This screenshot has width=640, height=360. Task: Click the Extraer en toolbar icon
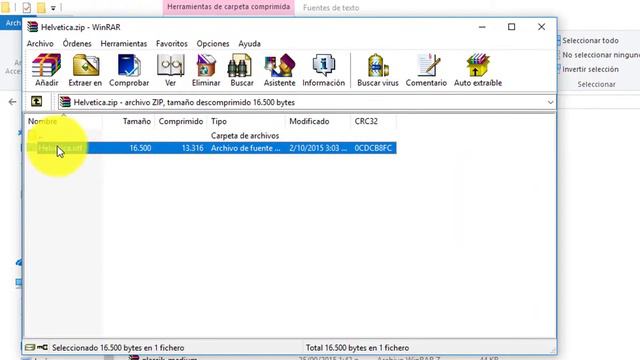tap(85, 70)
